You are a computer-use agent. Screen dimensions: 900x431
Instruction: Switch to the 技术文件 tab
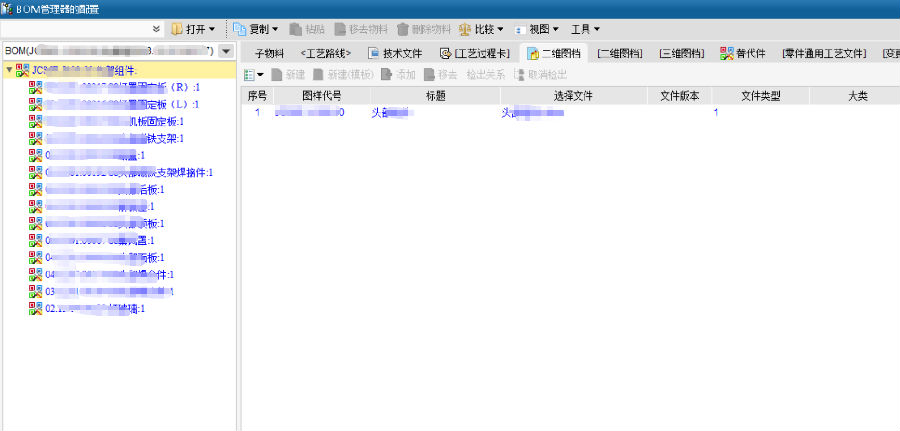click(x=395, y=53)
